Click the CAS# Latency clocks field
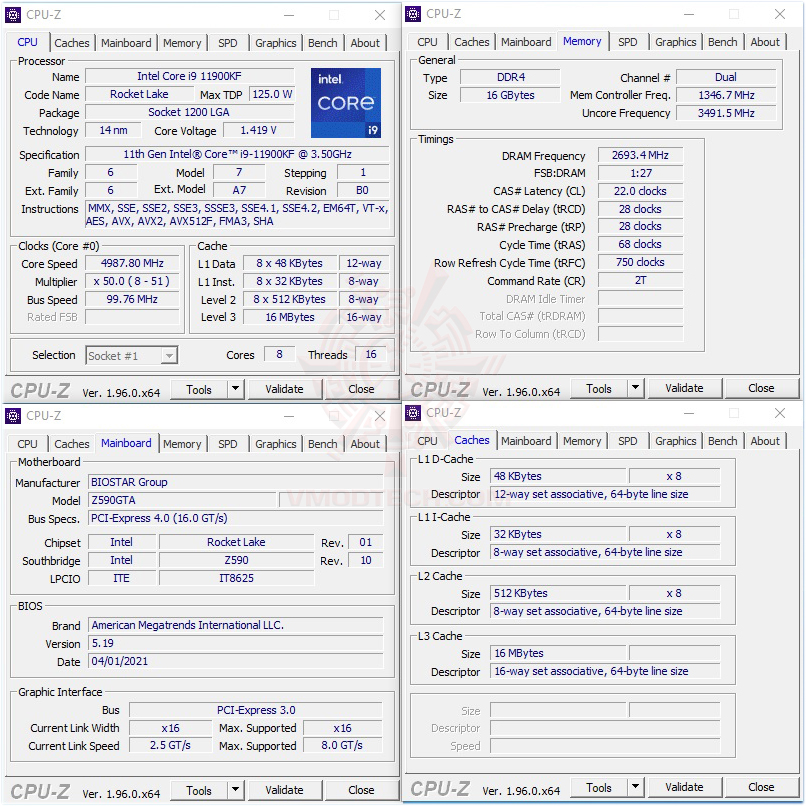This screenshot has width=806, height=806. point(639,190)
